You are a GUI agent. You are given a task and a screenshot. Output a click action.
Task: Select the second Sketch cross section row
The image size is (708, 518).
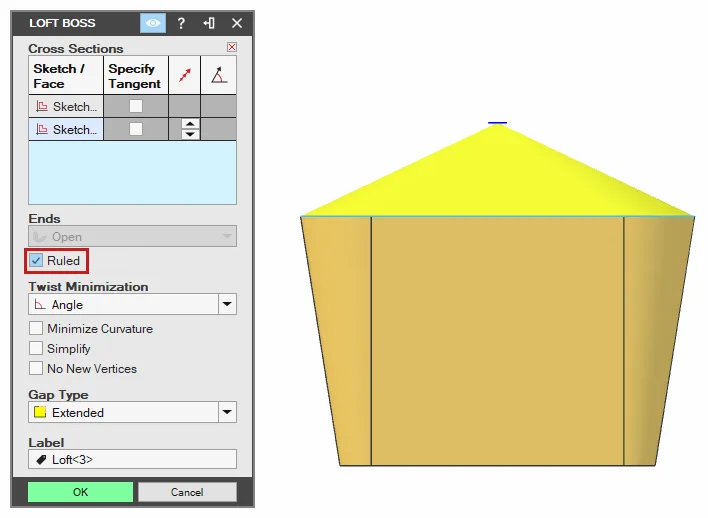pos(66,130)
